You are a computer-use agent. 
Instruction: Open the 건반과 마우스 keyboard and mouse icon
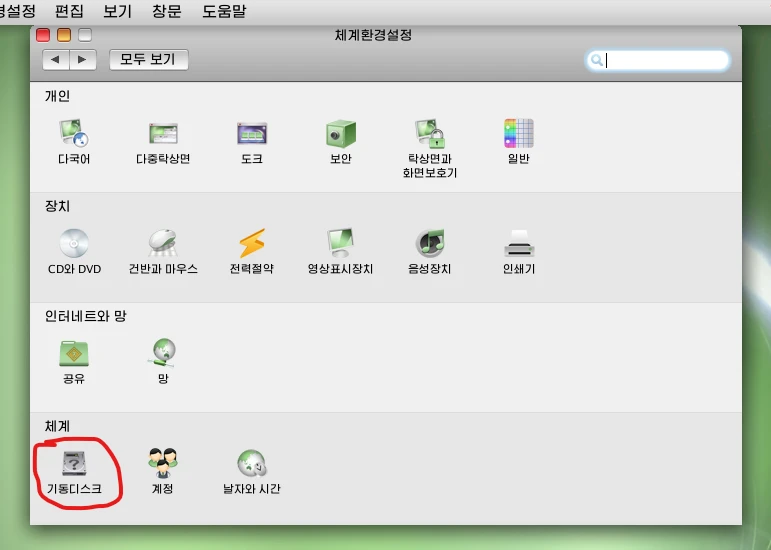tap(163, 243)
